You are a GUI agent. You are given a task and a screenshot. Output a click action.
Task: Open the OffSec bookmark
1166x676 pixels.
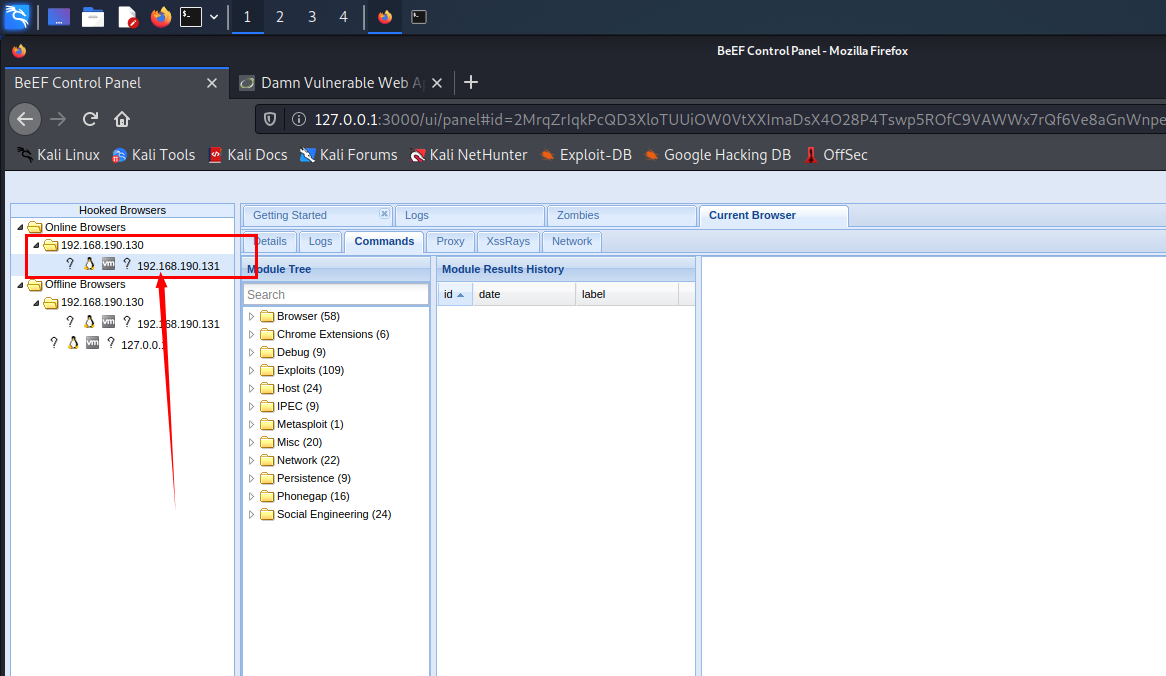pyautogui.click(x=836, y=155)
